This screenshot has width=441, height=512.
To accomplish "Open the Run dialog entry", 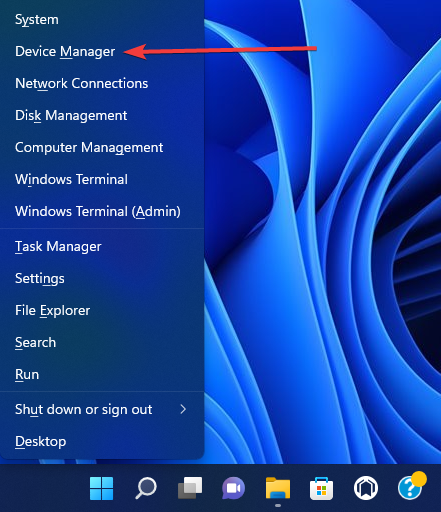I will (x=102, y=374).
